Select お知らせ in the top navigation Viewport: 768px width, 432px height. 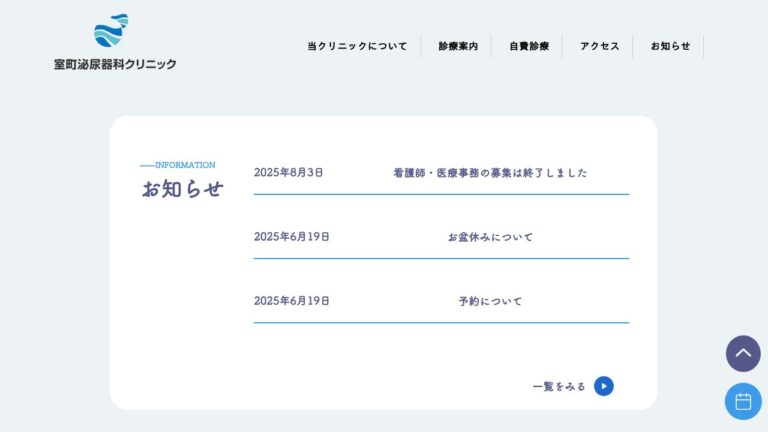click(670, 46)
